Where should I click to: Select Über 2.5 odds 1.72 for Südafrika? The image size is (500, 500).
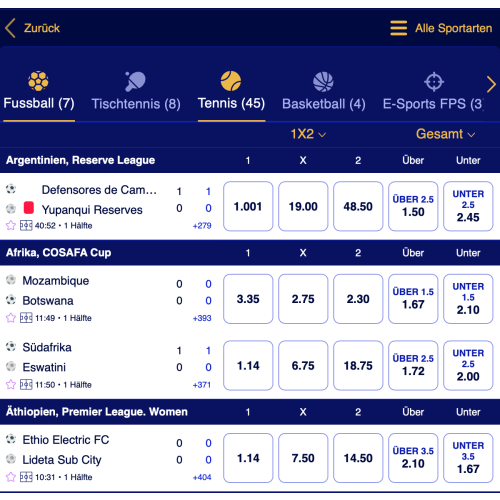click(x=413, y=365)
